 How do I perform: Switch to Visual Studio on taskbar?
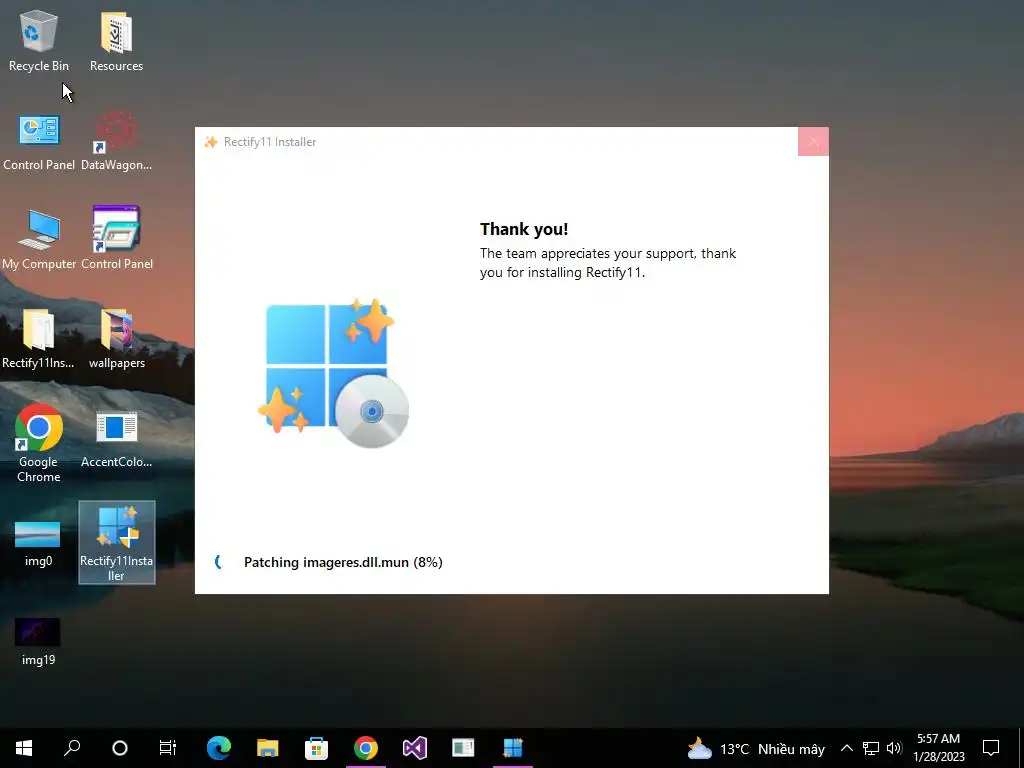415,748
